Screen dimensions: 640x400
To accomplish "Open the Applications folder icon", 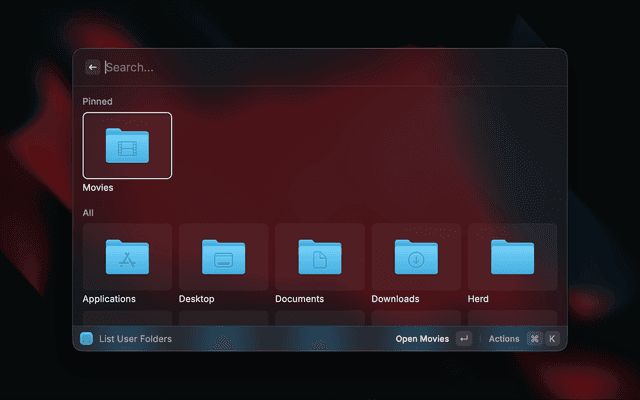I will 127,257.
